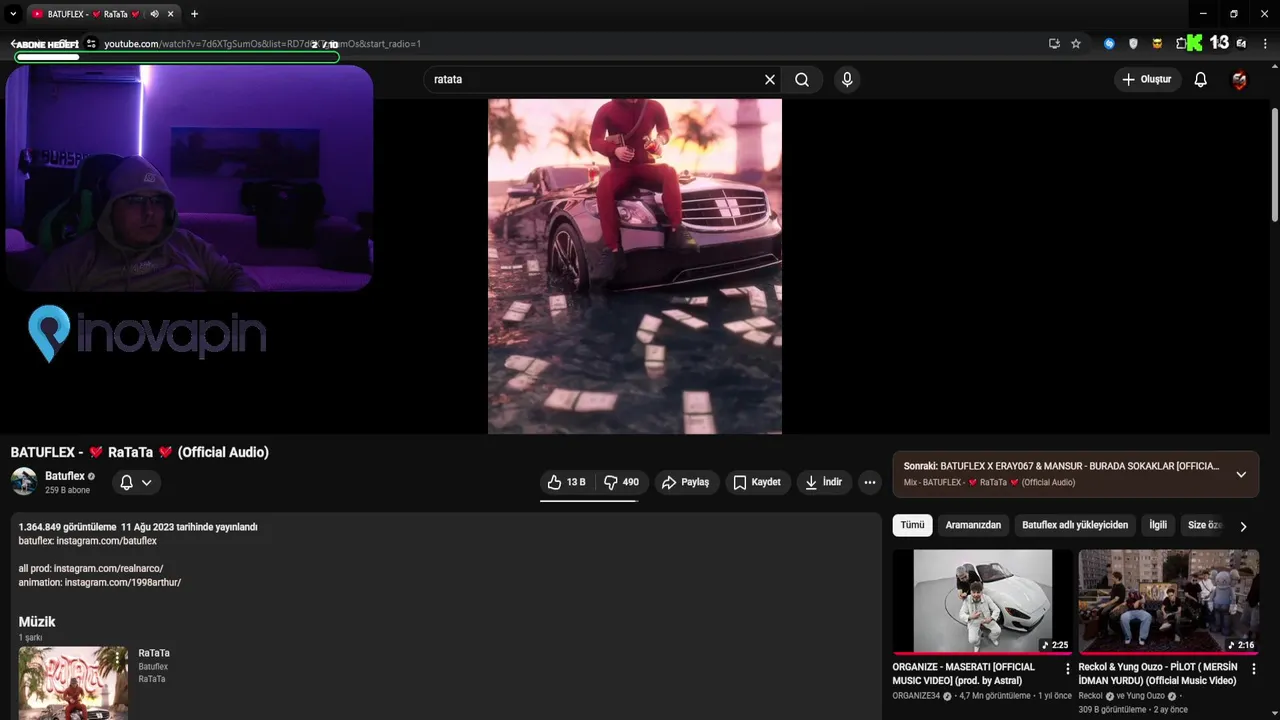Open the ORGANIZE - MASERATI title link

(x=964, y=674)
